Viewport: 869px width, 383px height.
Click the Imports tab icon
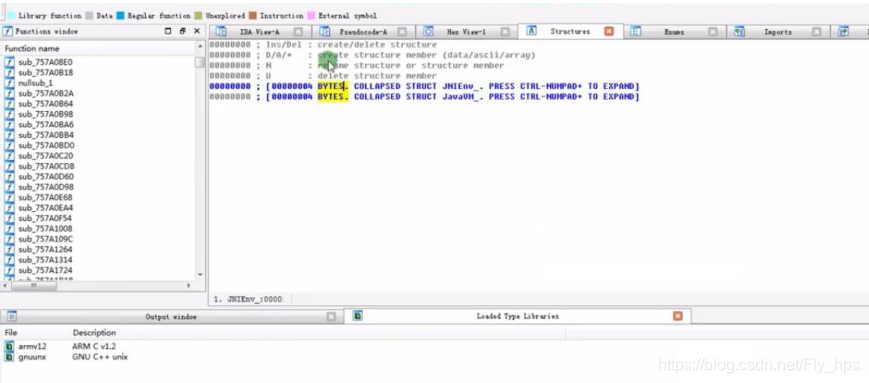coord(739,32)
